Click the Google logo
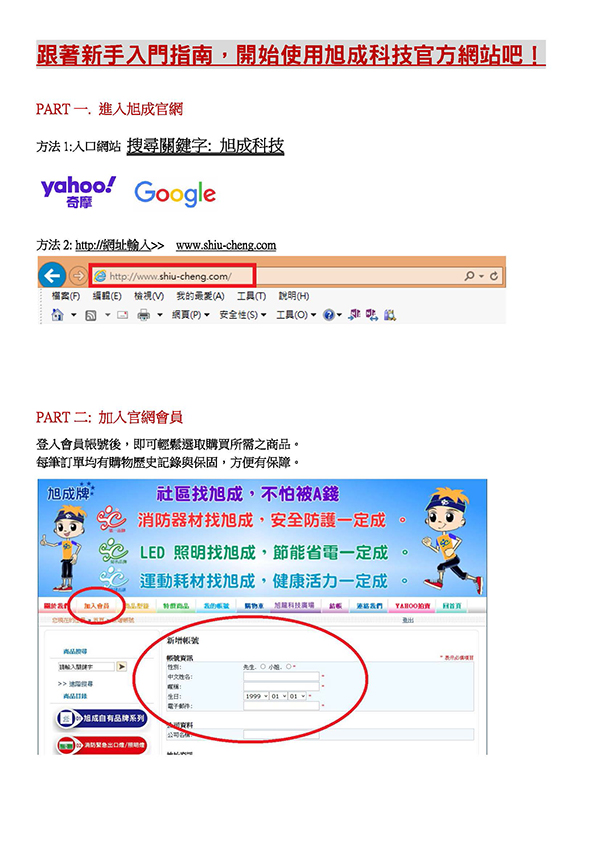Screen dimensions: 600x848 (175, 194)
